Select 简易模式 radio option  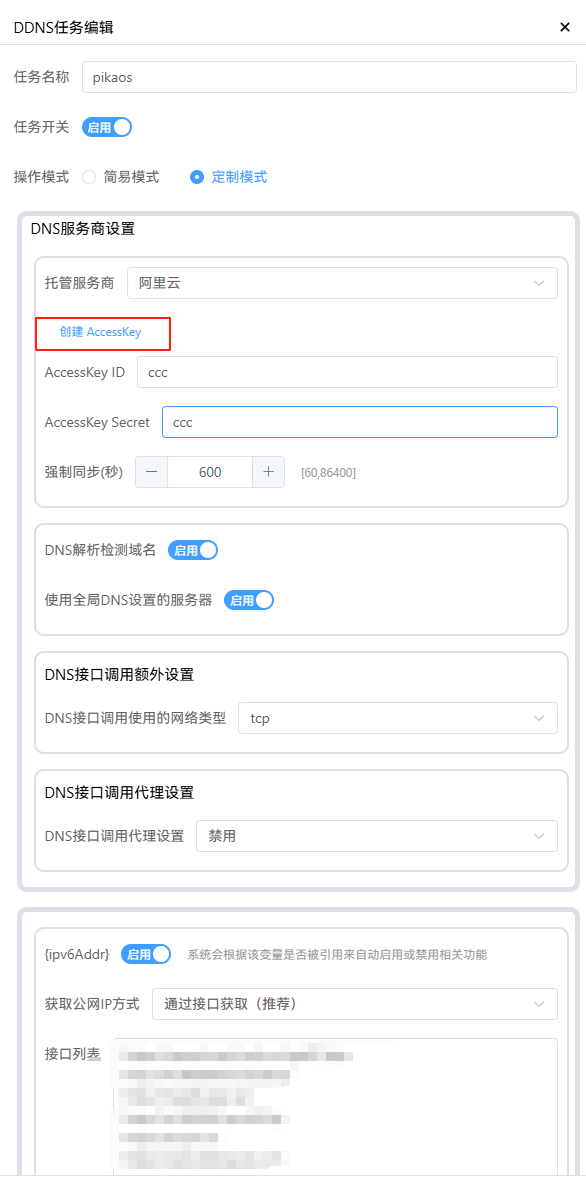point(121,177)
